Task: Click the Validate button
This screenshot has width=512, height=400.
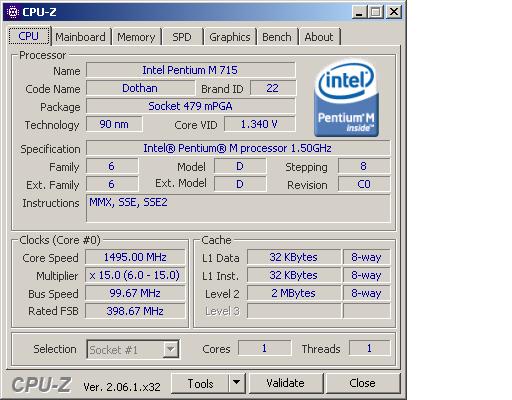Action: (x=286, y=383)
